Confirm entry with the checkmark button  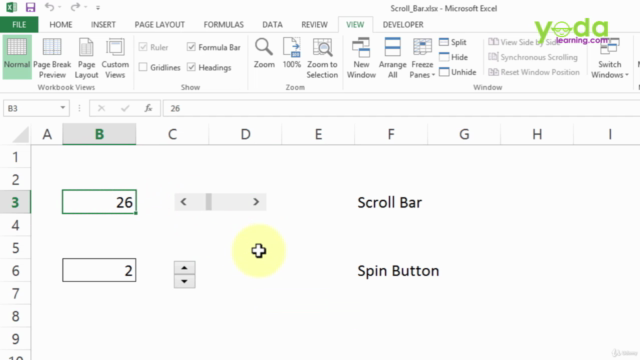tap(125, 108)
